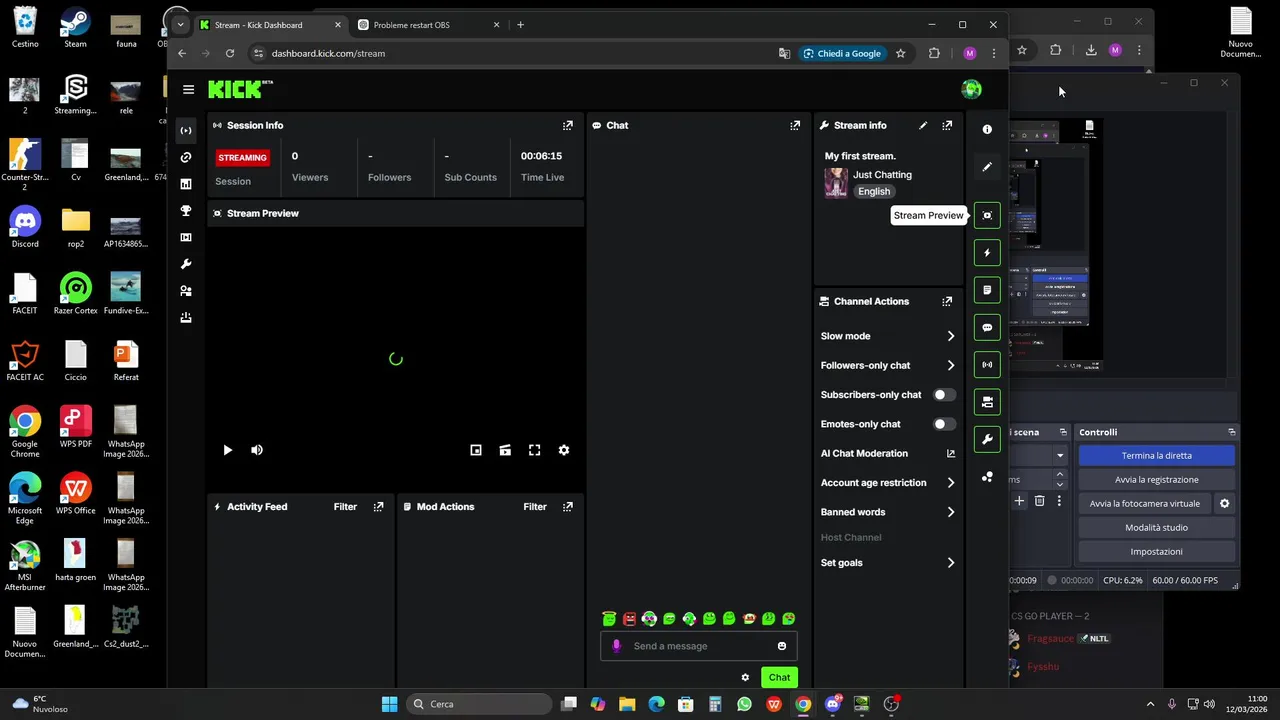Open Activity Feed Filter

[x=345, y=507]
